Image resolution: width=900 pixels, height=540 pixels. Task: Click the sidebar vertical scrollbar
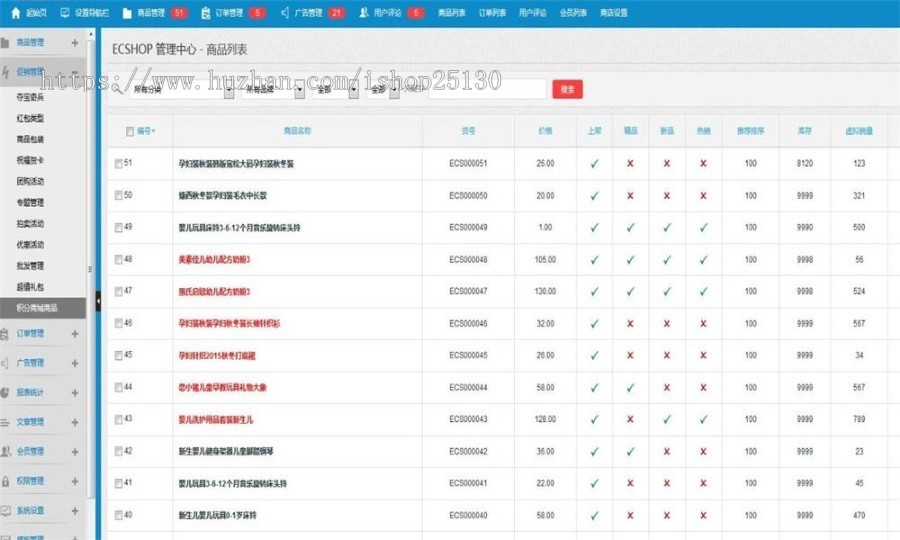tap(90, 269)
